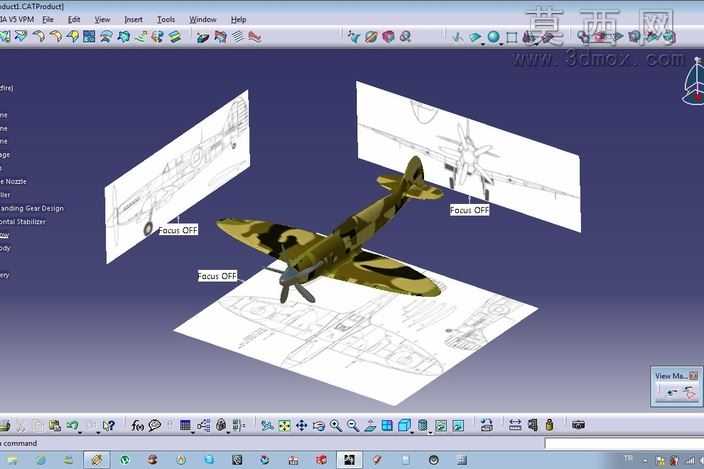The width and height of the screenshot is (704, 469).
Task: Click the Undo arrow icon
Action: coord(72,425)
